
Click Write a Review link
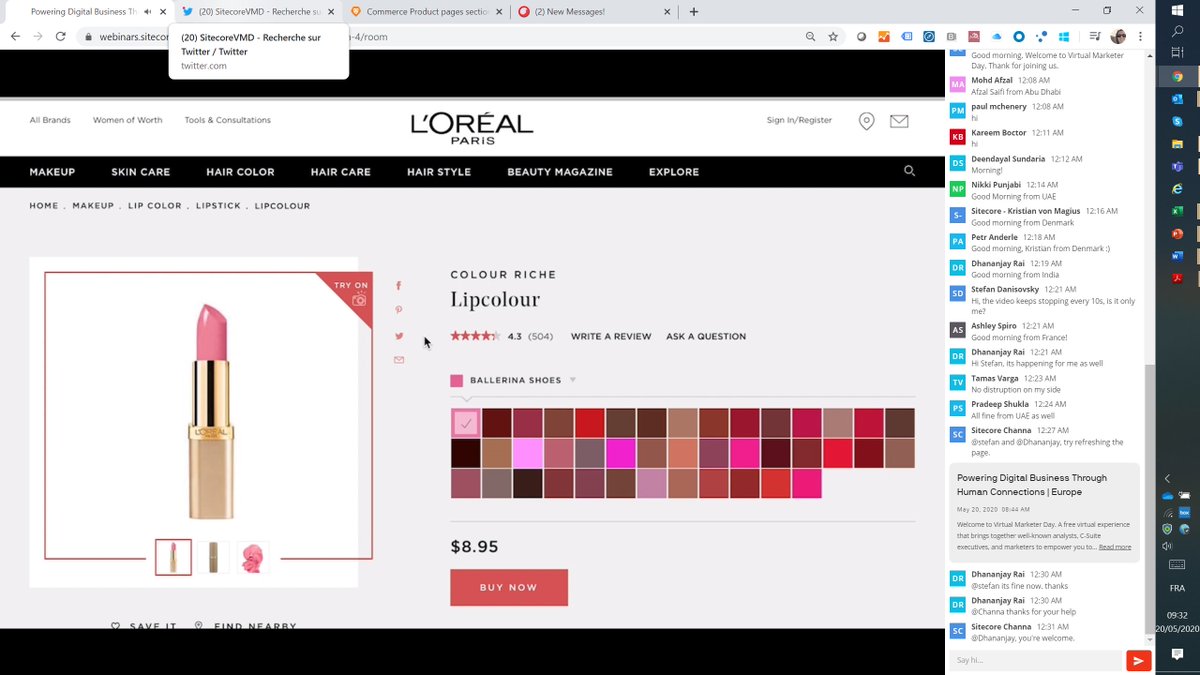[x=611, y=337]
